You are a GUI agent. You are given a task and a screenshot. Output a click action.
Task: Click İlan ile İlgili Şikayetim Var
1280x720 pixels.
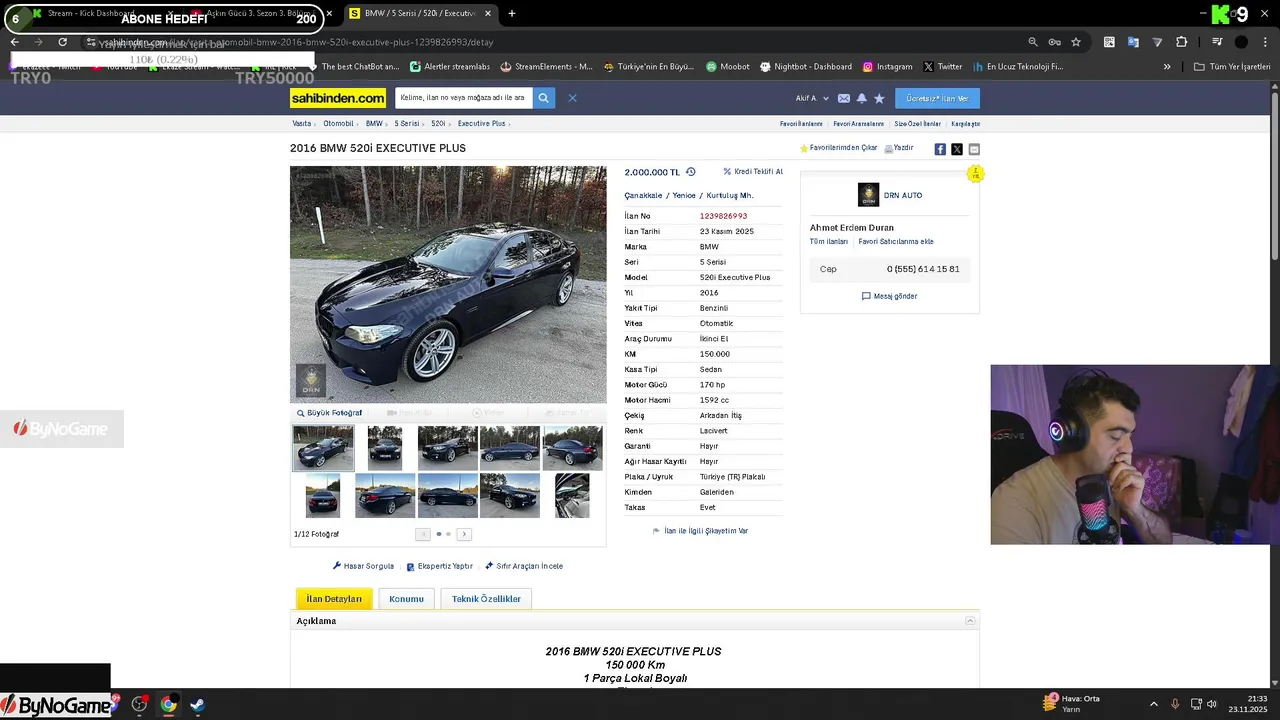700,531
